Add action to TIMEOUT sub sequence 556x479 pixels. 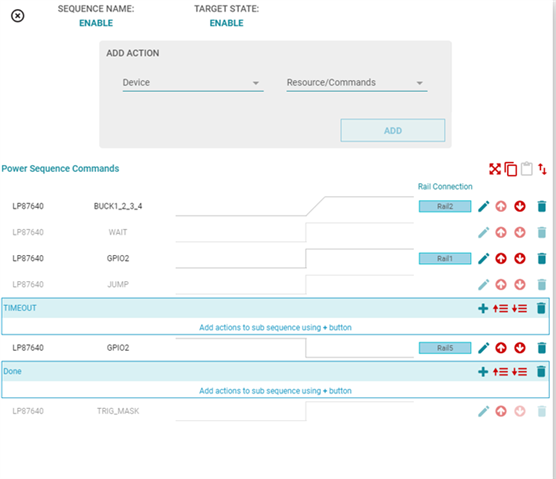pos(483,308)
